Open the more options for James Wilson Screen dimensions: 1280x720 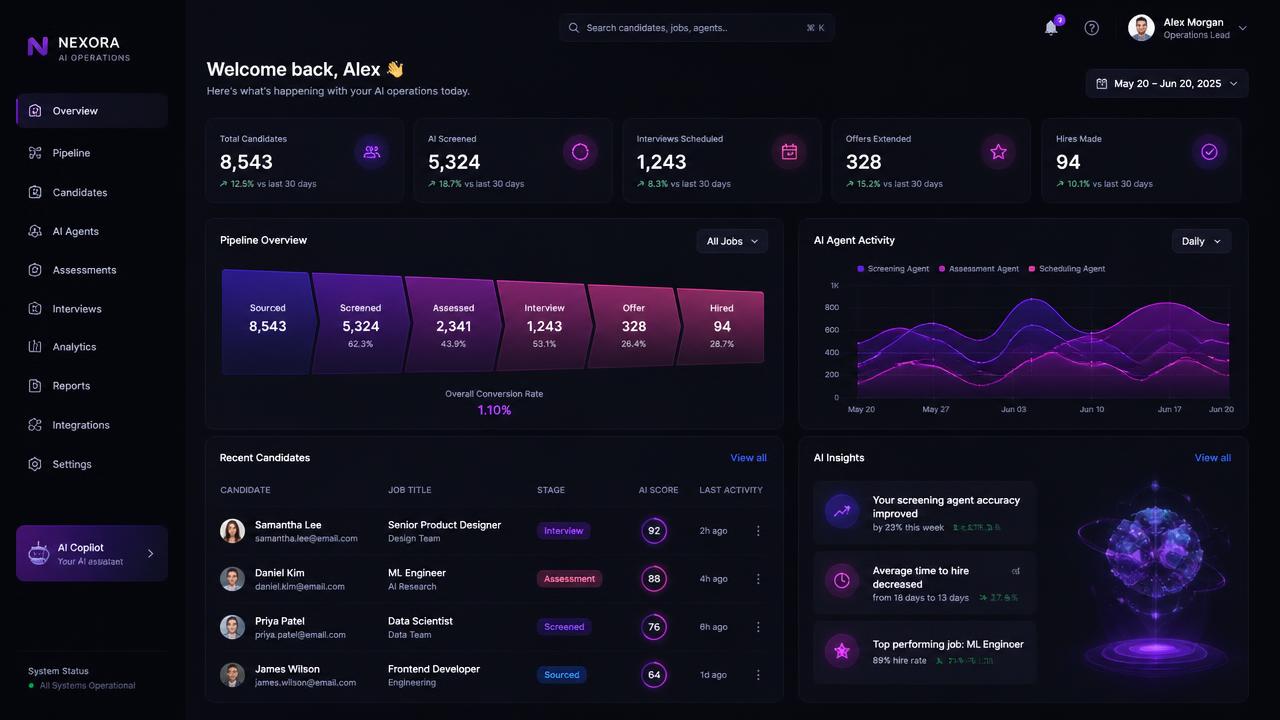coord(758,675)
